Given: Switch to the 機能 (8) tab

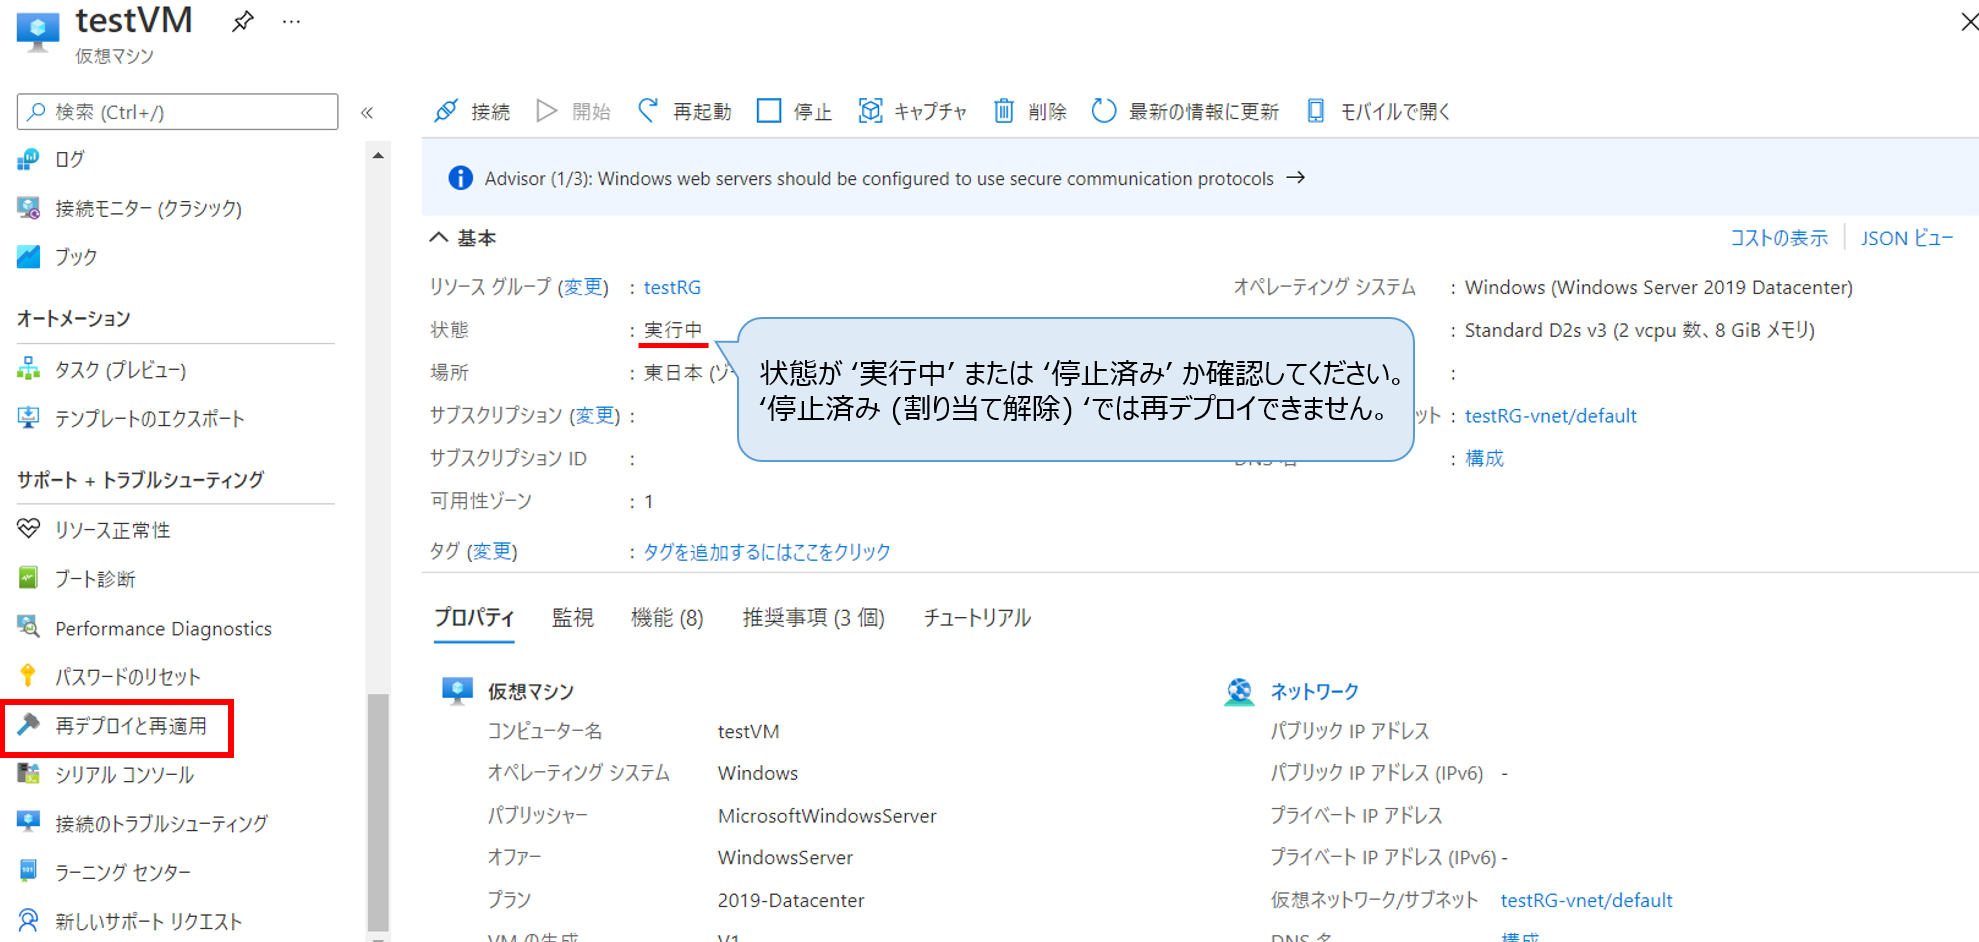Looking at the screenshot, I should (667, 618).
